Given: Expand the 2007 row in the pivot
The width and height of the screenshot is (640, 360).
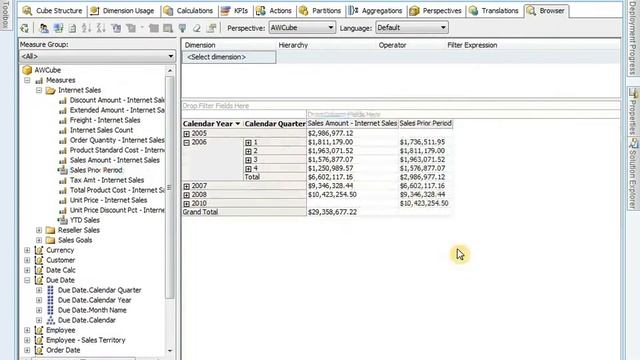Looking at the screenshot, I should (187, 187).
